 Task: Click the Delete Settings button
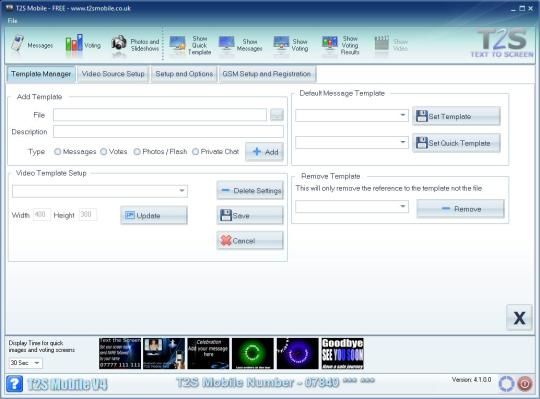click(x=250, y=190)
